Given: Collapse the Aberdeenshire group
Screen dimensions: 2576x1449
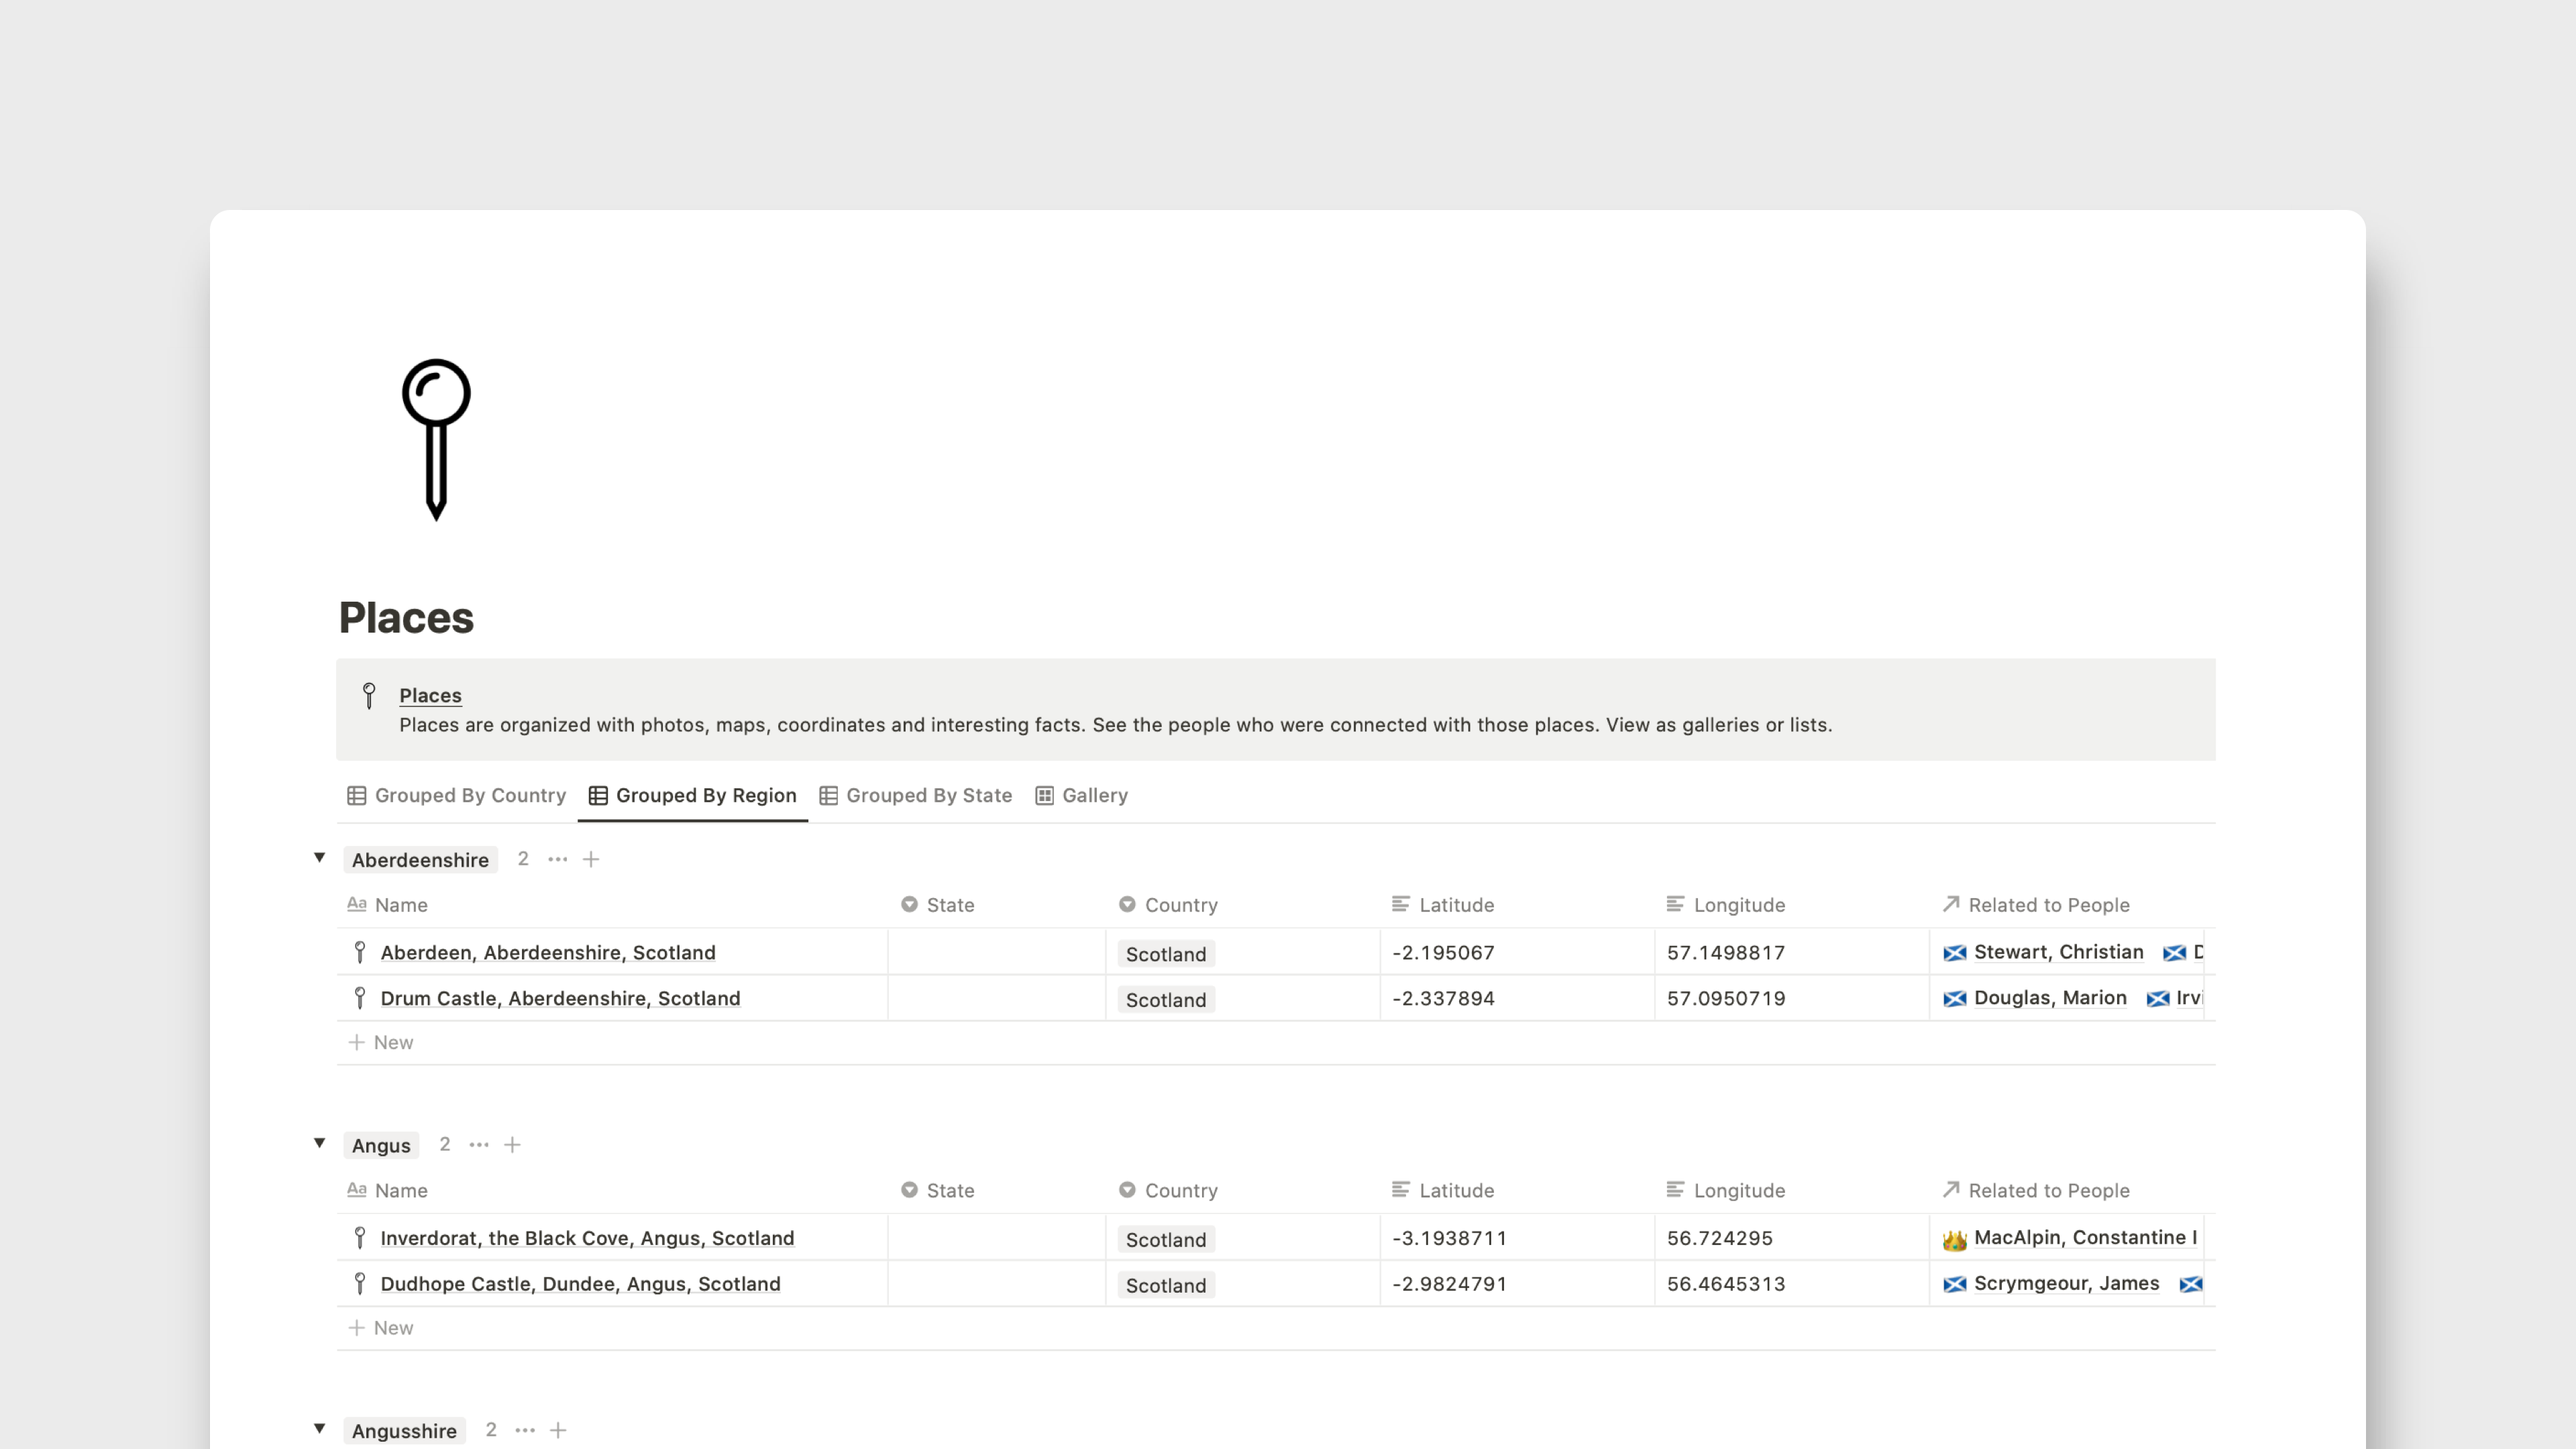Looking at the screenshot, I should 319,857.
